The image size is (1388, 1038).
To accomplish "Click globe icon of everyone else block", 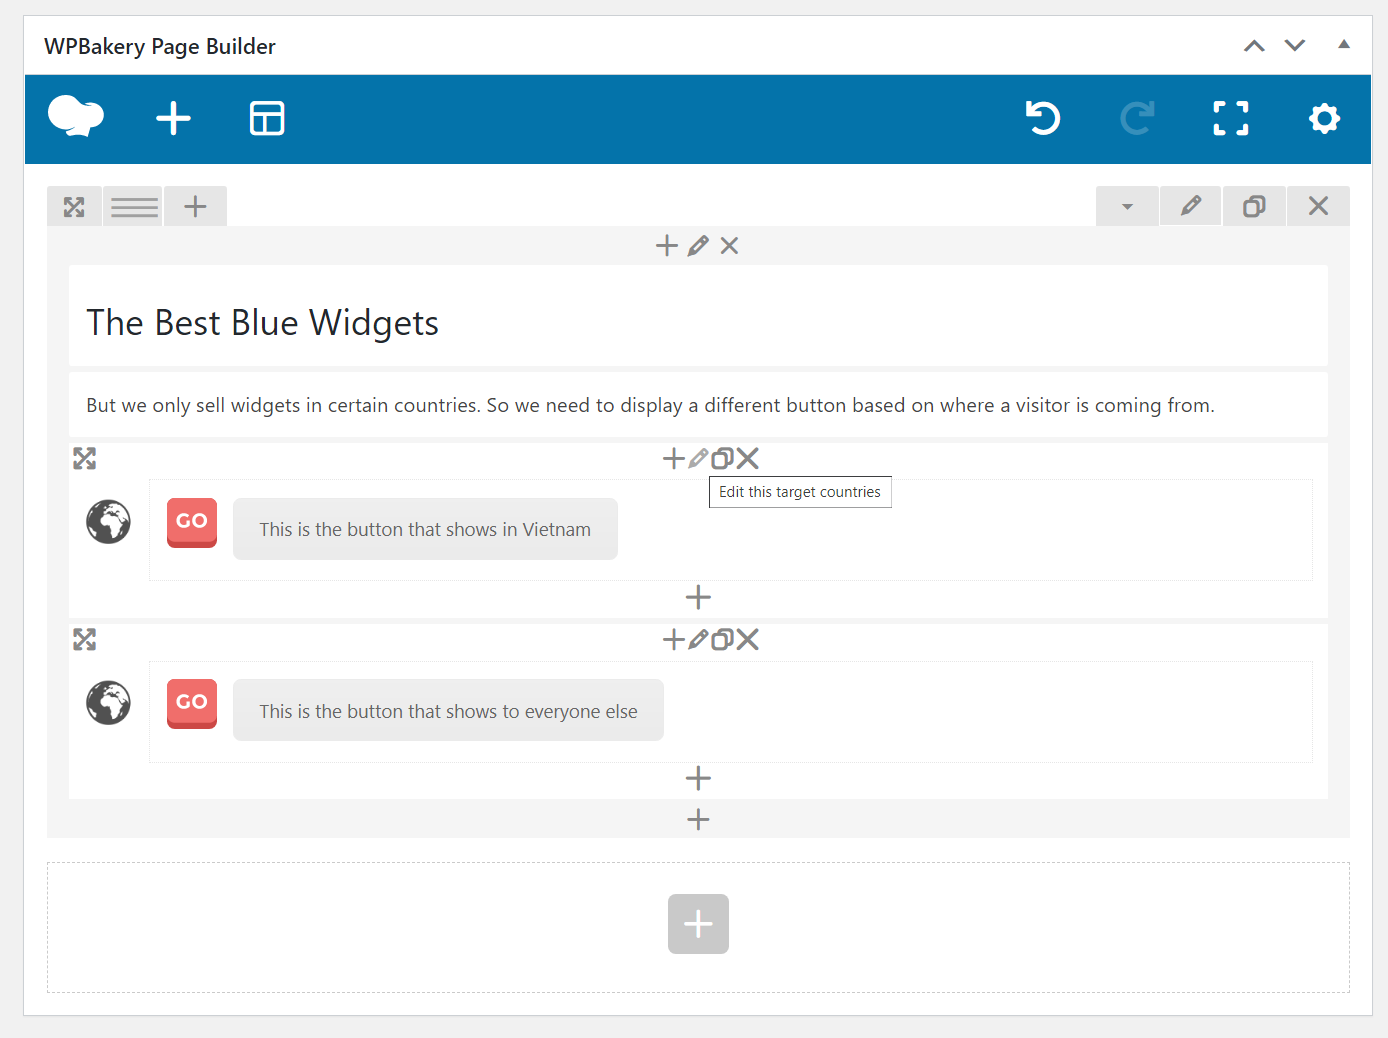I will [x=108, y=703].
